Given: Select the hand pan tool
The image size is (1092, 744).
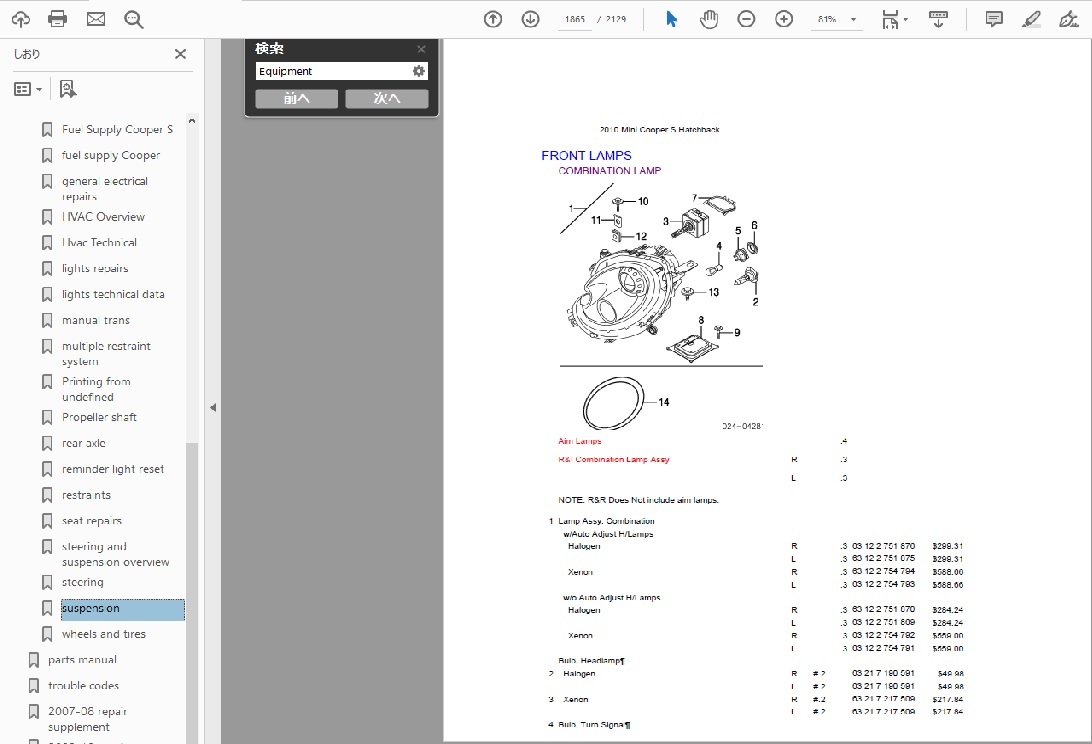Looking at the screenshot, I should (x=709, y=19).
